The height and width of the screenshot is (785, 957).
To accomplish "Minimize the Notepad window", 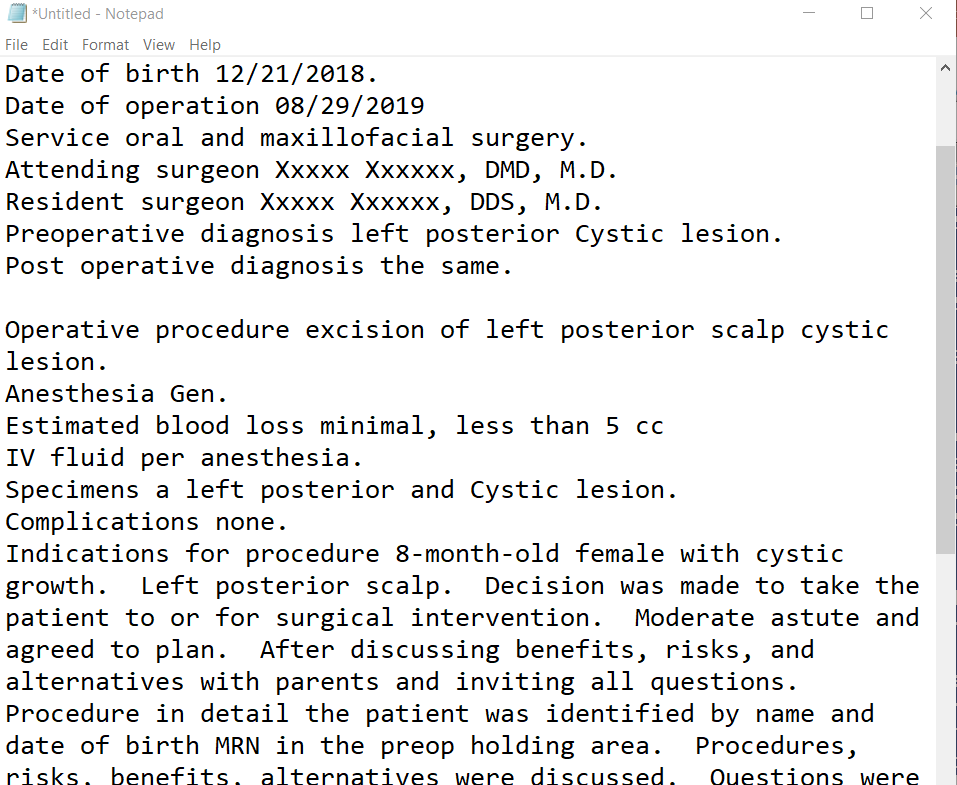I will pos(809,13).
